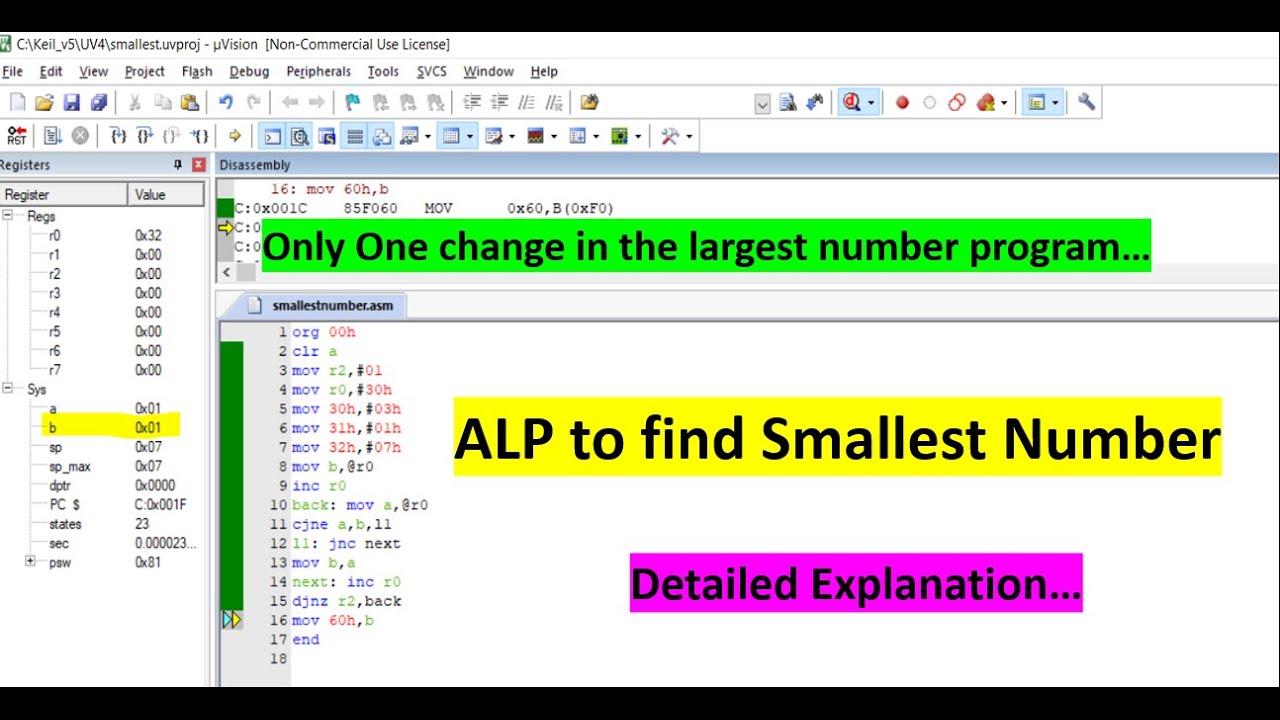Screen dimensions: 1280x720
Task: Toggle the Call Stack Window
Action: point(382,136)
